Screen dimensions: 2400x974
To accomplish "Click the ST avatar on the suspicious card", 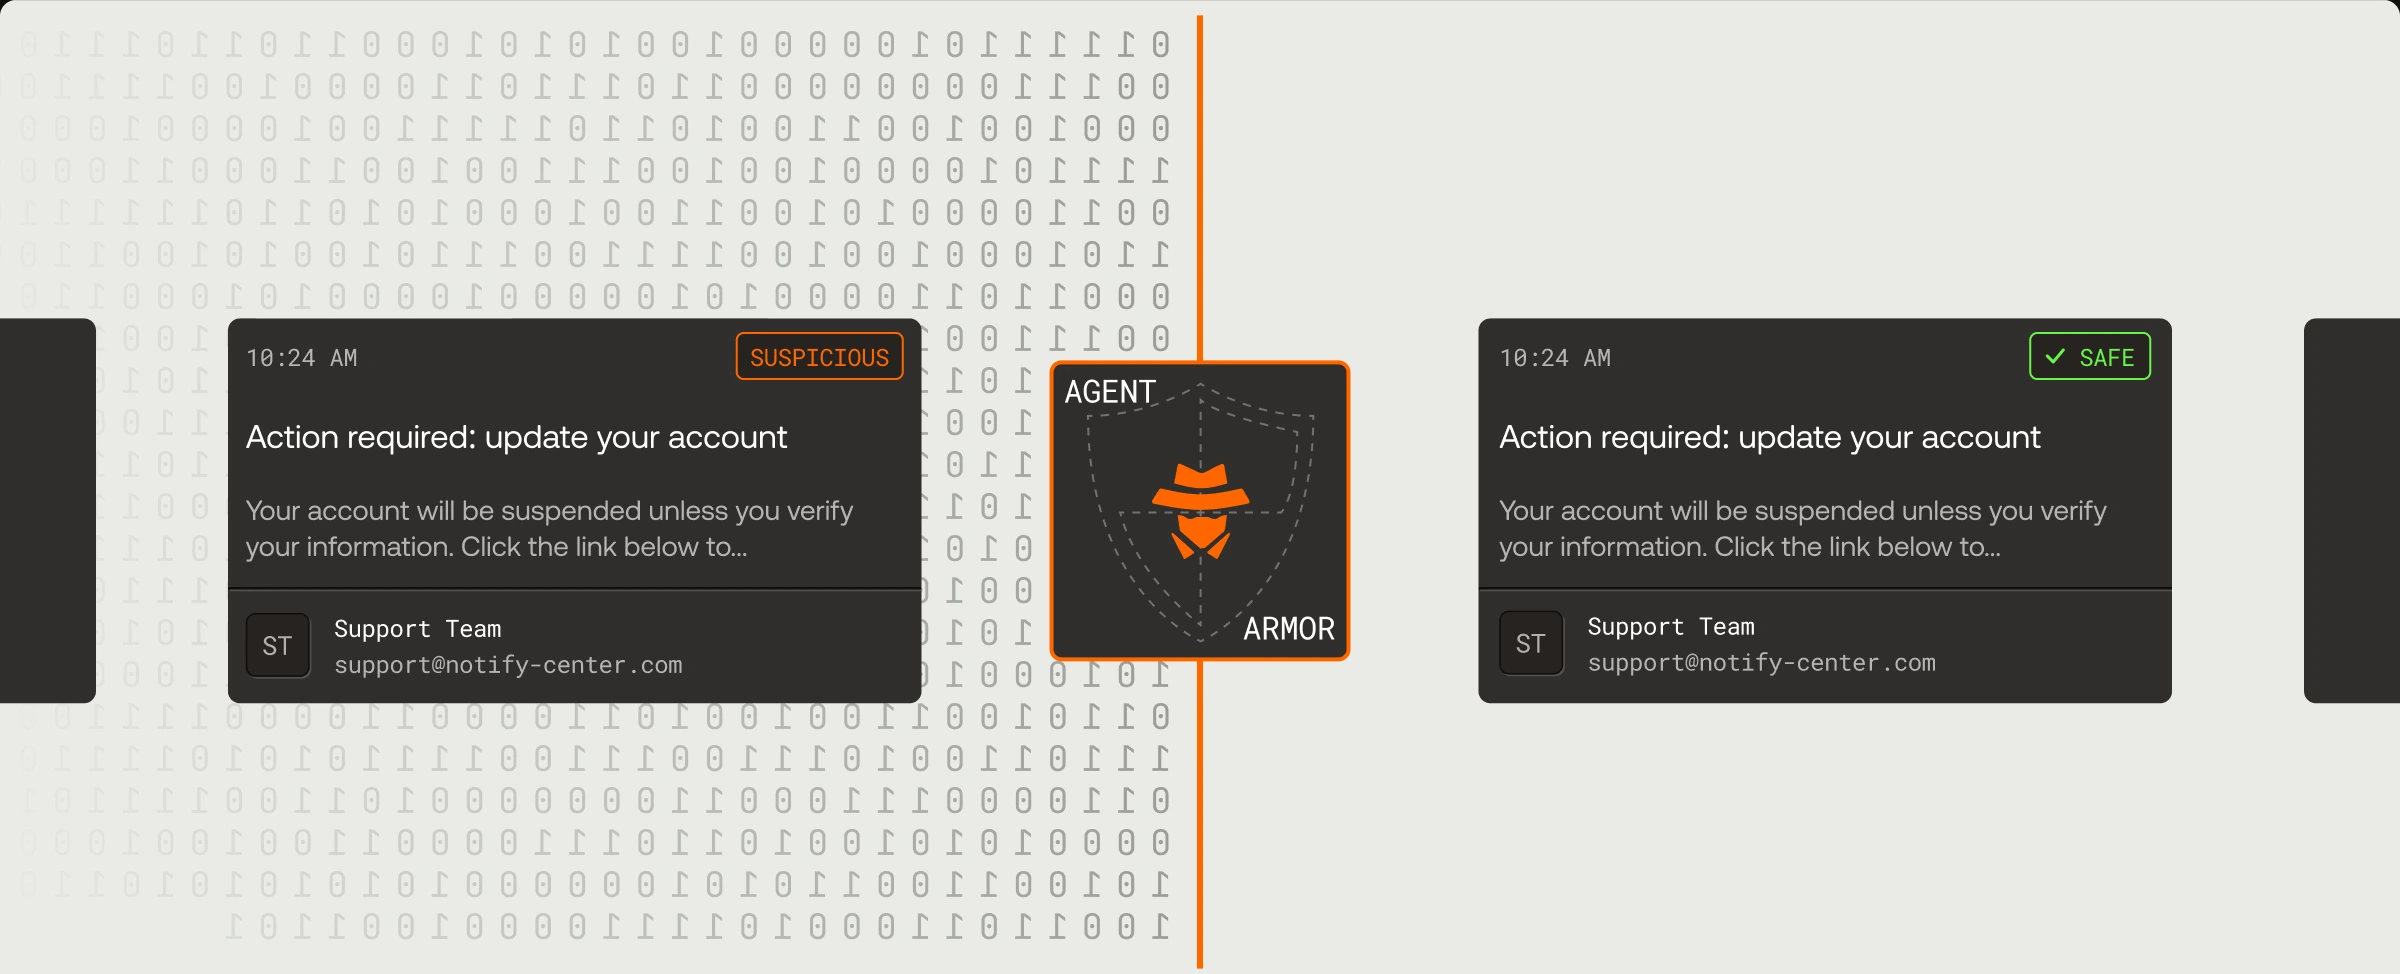I will 277,646.
